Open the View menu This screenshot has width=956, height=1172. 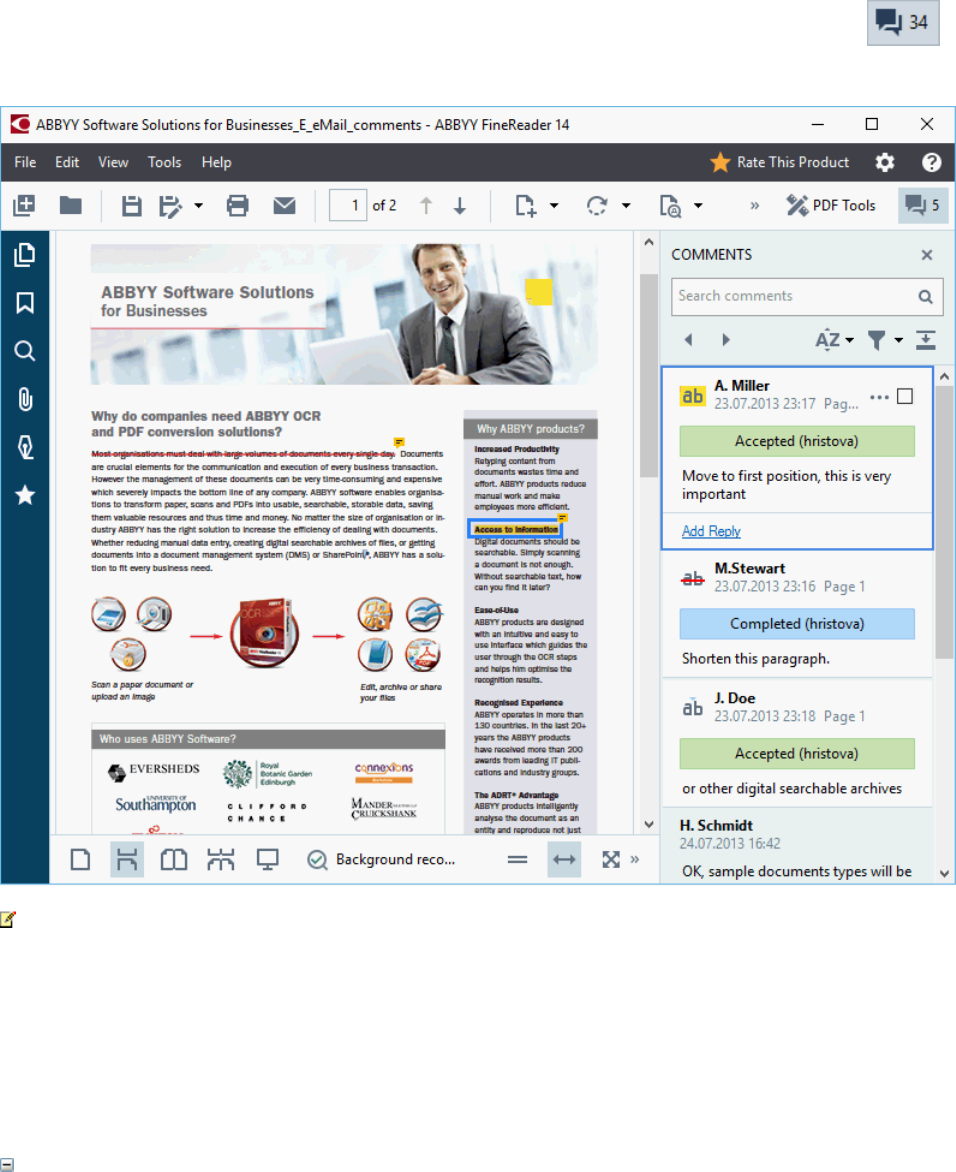pos(113,162)
